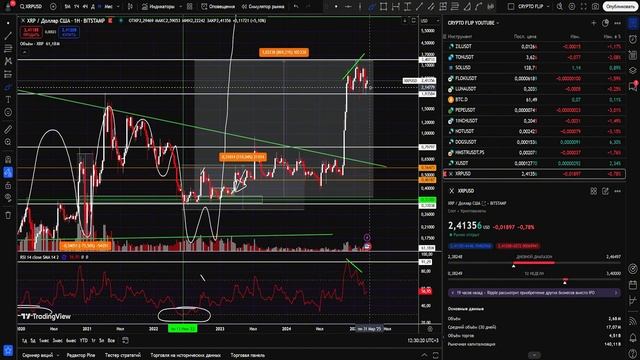Viewport: 640px width, 360px height.
Task: Open the XRPUSD note edit icon
Action: coord(605,191)
